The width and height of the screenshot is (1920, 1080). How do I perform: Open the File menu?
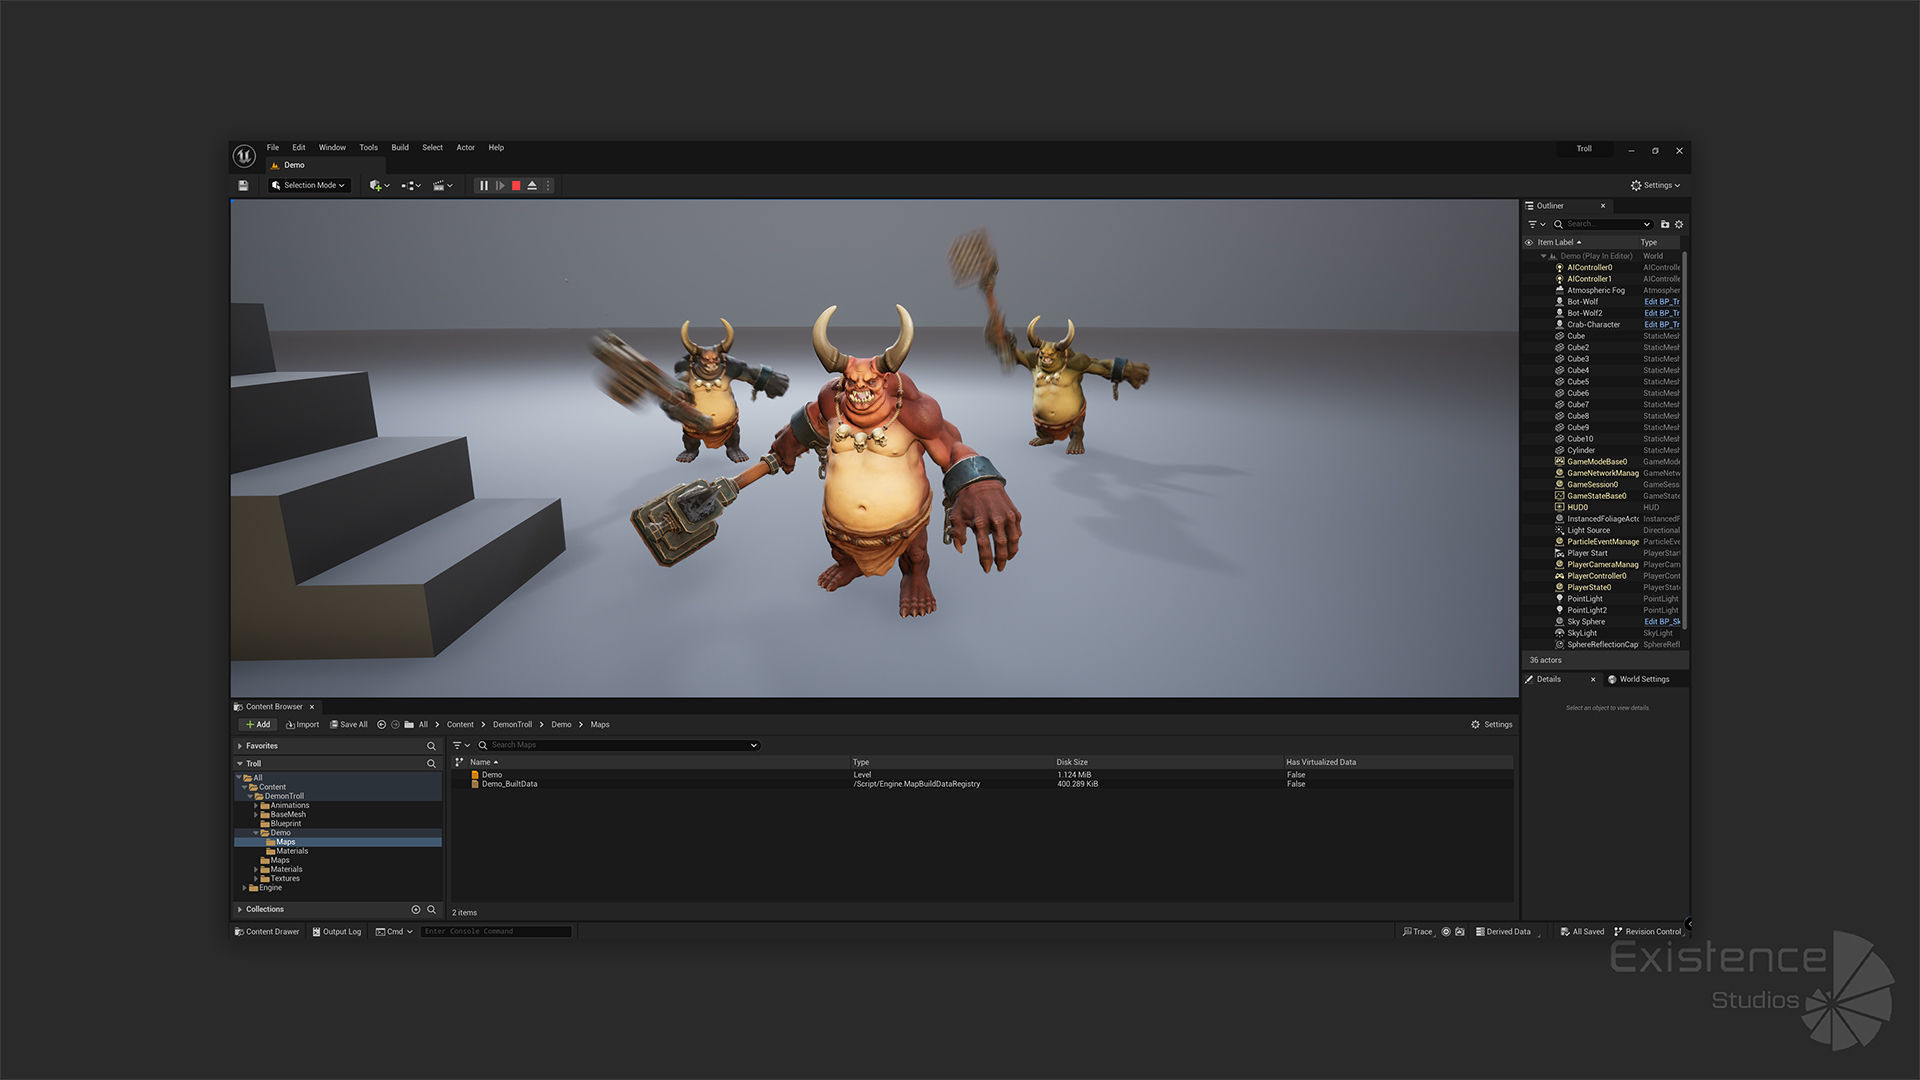pos(273,148)
